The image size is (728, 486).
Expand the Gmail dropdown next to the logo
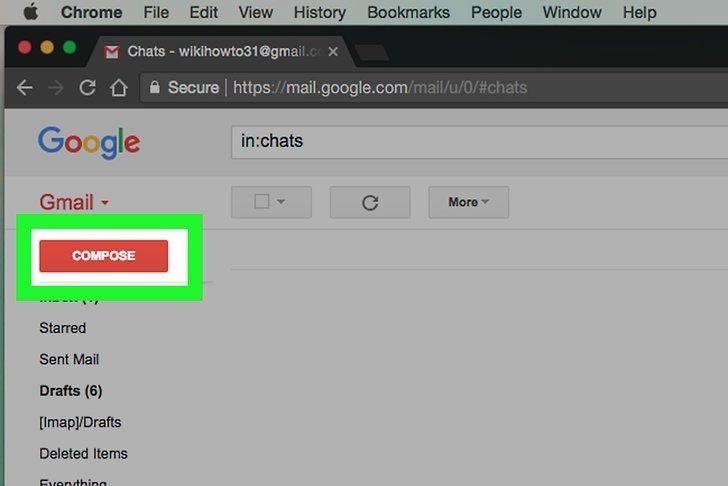pos(105,202)
